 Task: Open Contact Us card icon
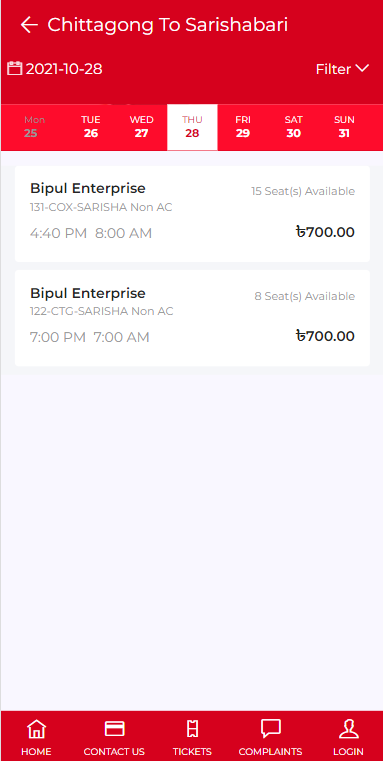coord(115,729)
